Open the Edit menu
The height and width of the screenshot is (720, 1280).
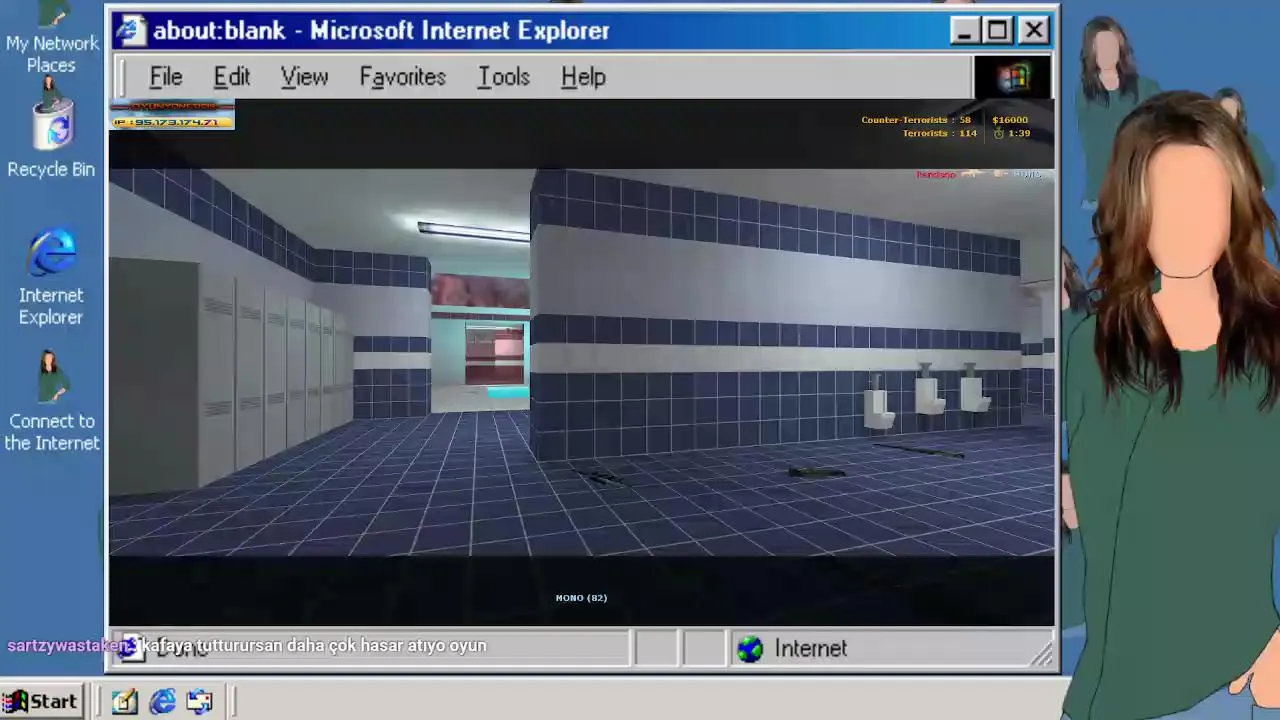tap(231, 77)
